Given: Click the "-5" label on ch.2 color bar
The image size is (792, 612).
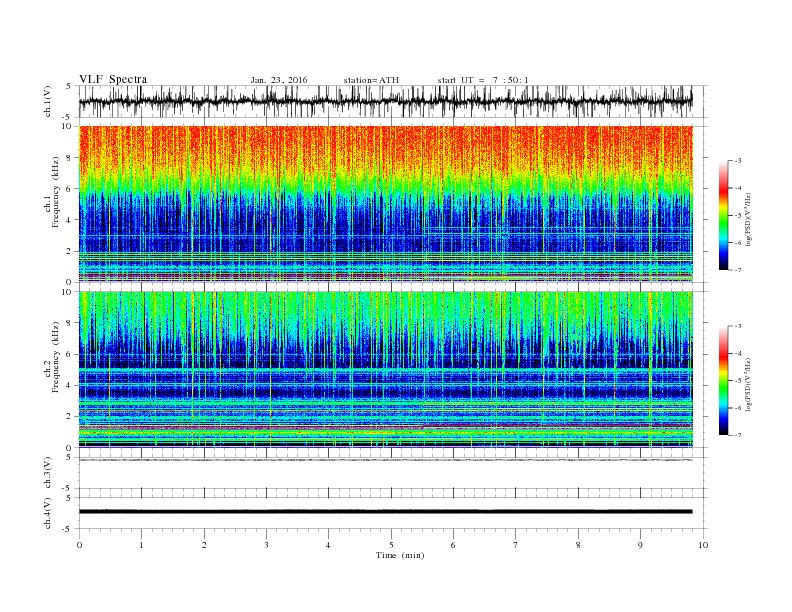Looking at the screenshot, I should (738, 381).
